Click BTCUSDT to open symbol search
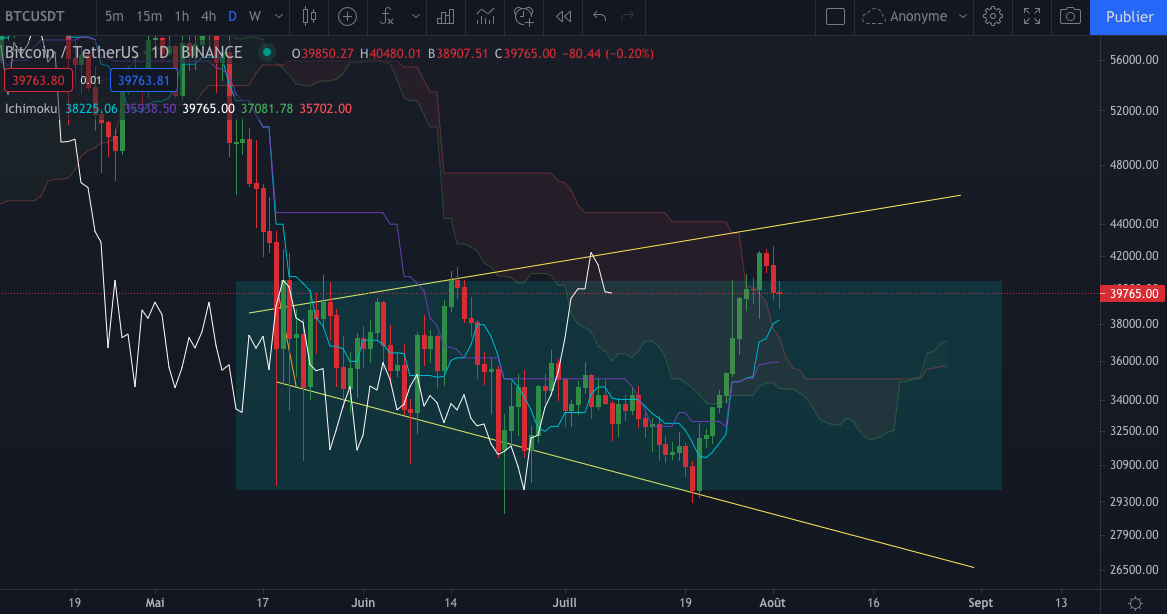This screenshot has width=1167, height=614. [42, 17]
